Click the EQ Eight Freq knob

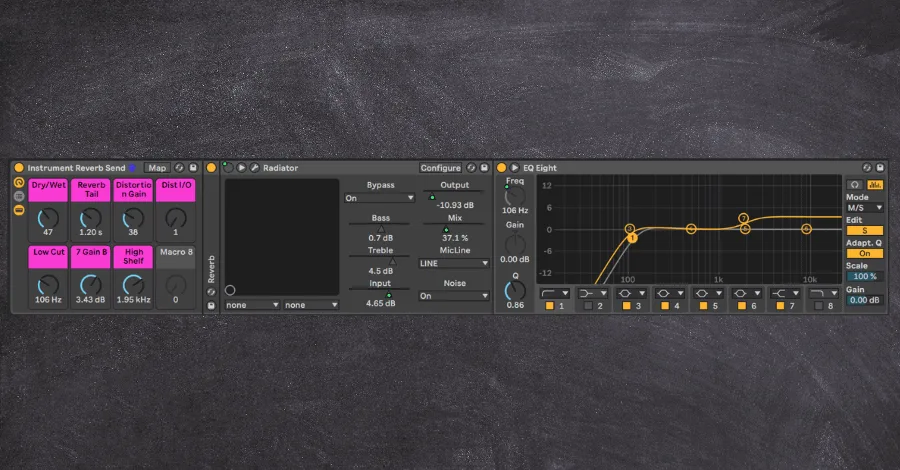514,197
